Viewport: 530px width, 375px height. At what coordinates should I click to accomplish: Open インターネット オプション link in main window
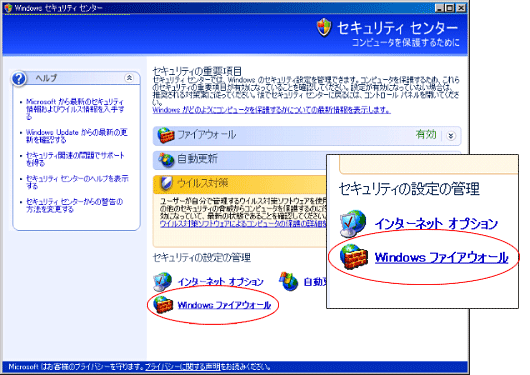[x=221, y=282]
